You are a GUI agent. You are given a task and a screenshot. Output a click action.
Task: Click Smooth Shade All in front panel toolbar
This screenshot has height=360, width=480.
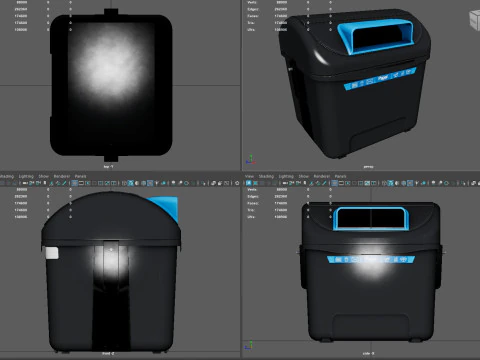pos(131,183)
